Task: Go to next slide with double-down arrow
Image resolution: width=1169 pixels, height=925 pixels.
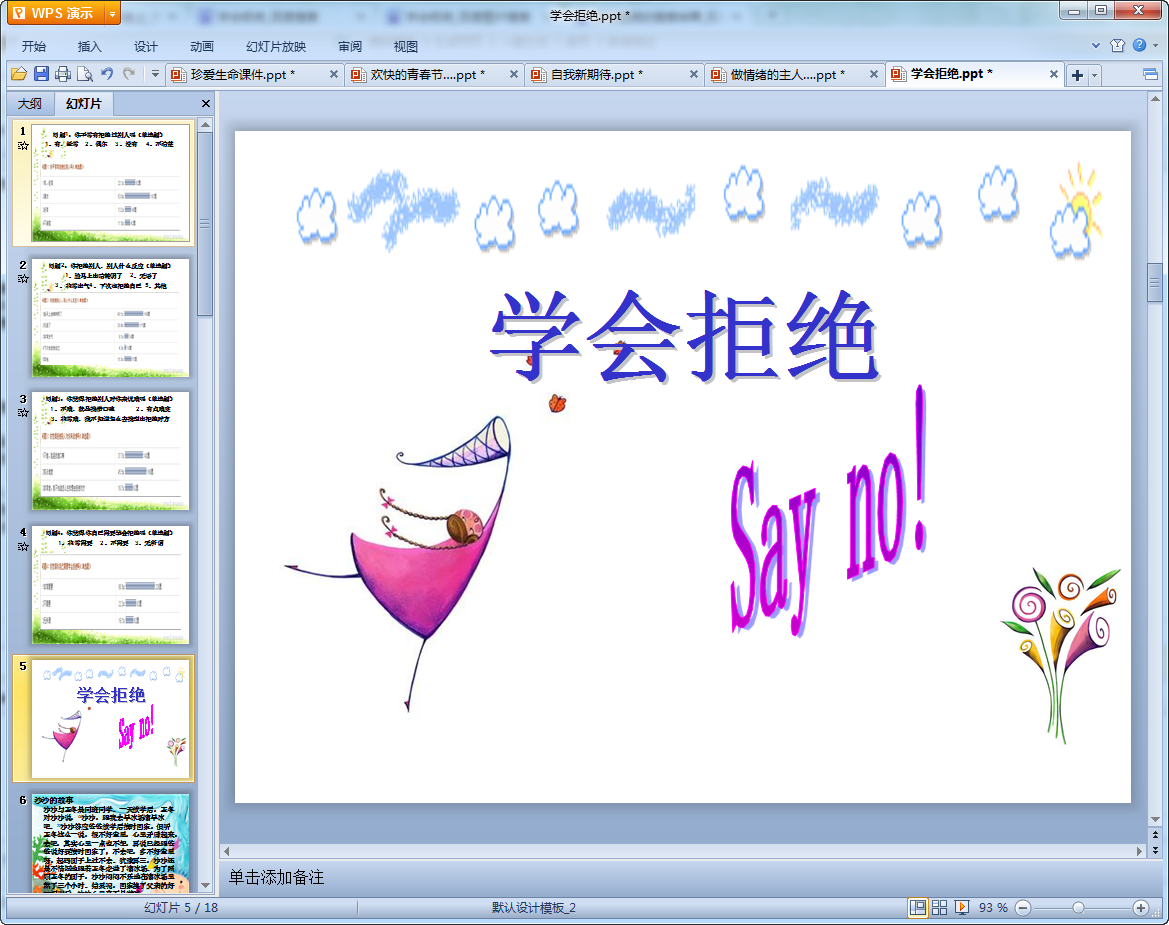Action: (1155, 850)
